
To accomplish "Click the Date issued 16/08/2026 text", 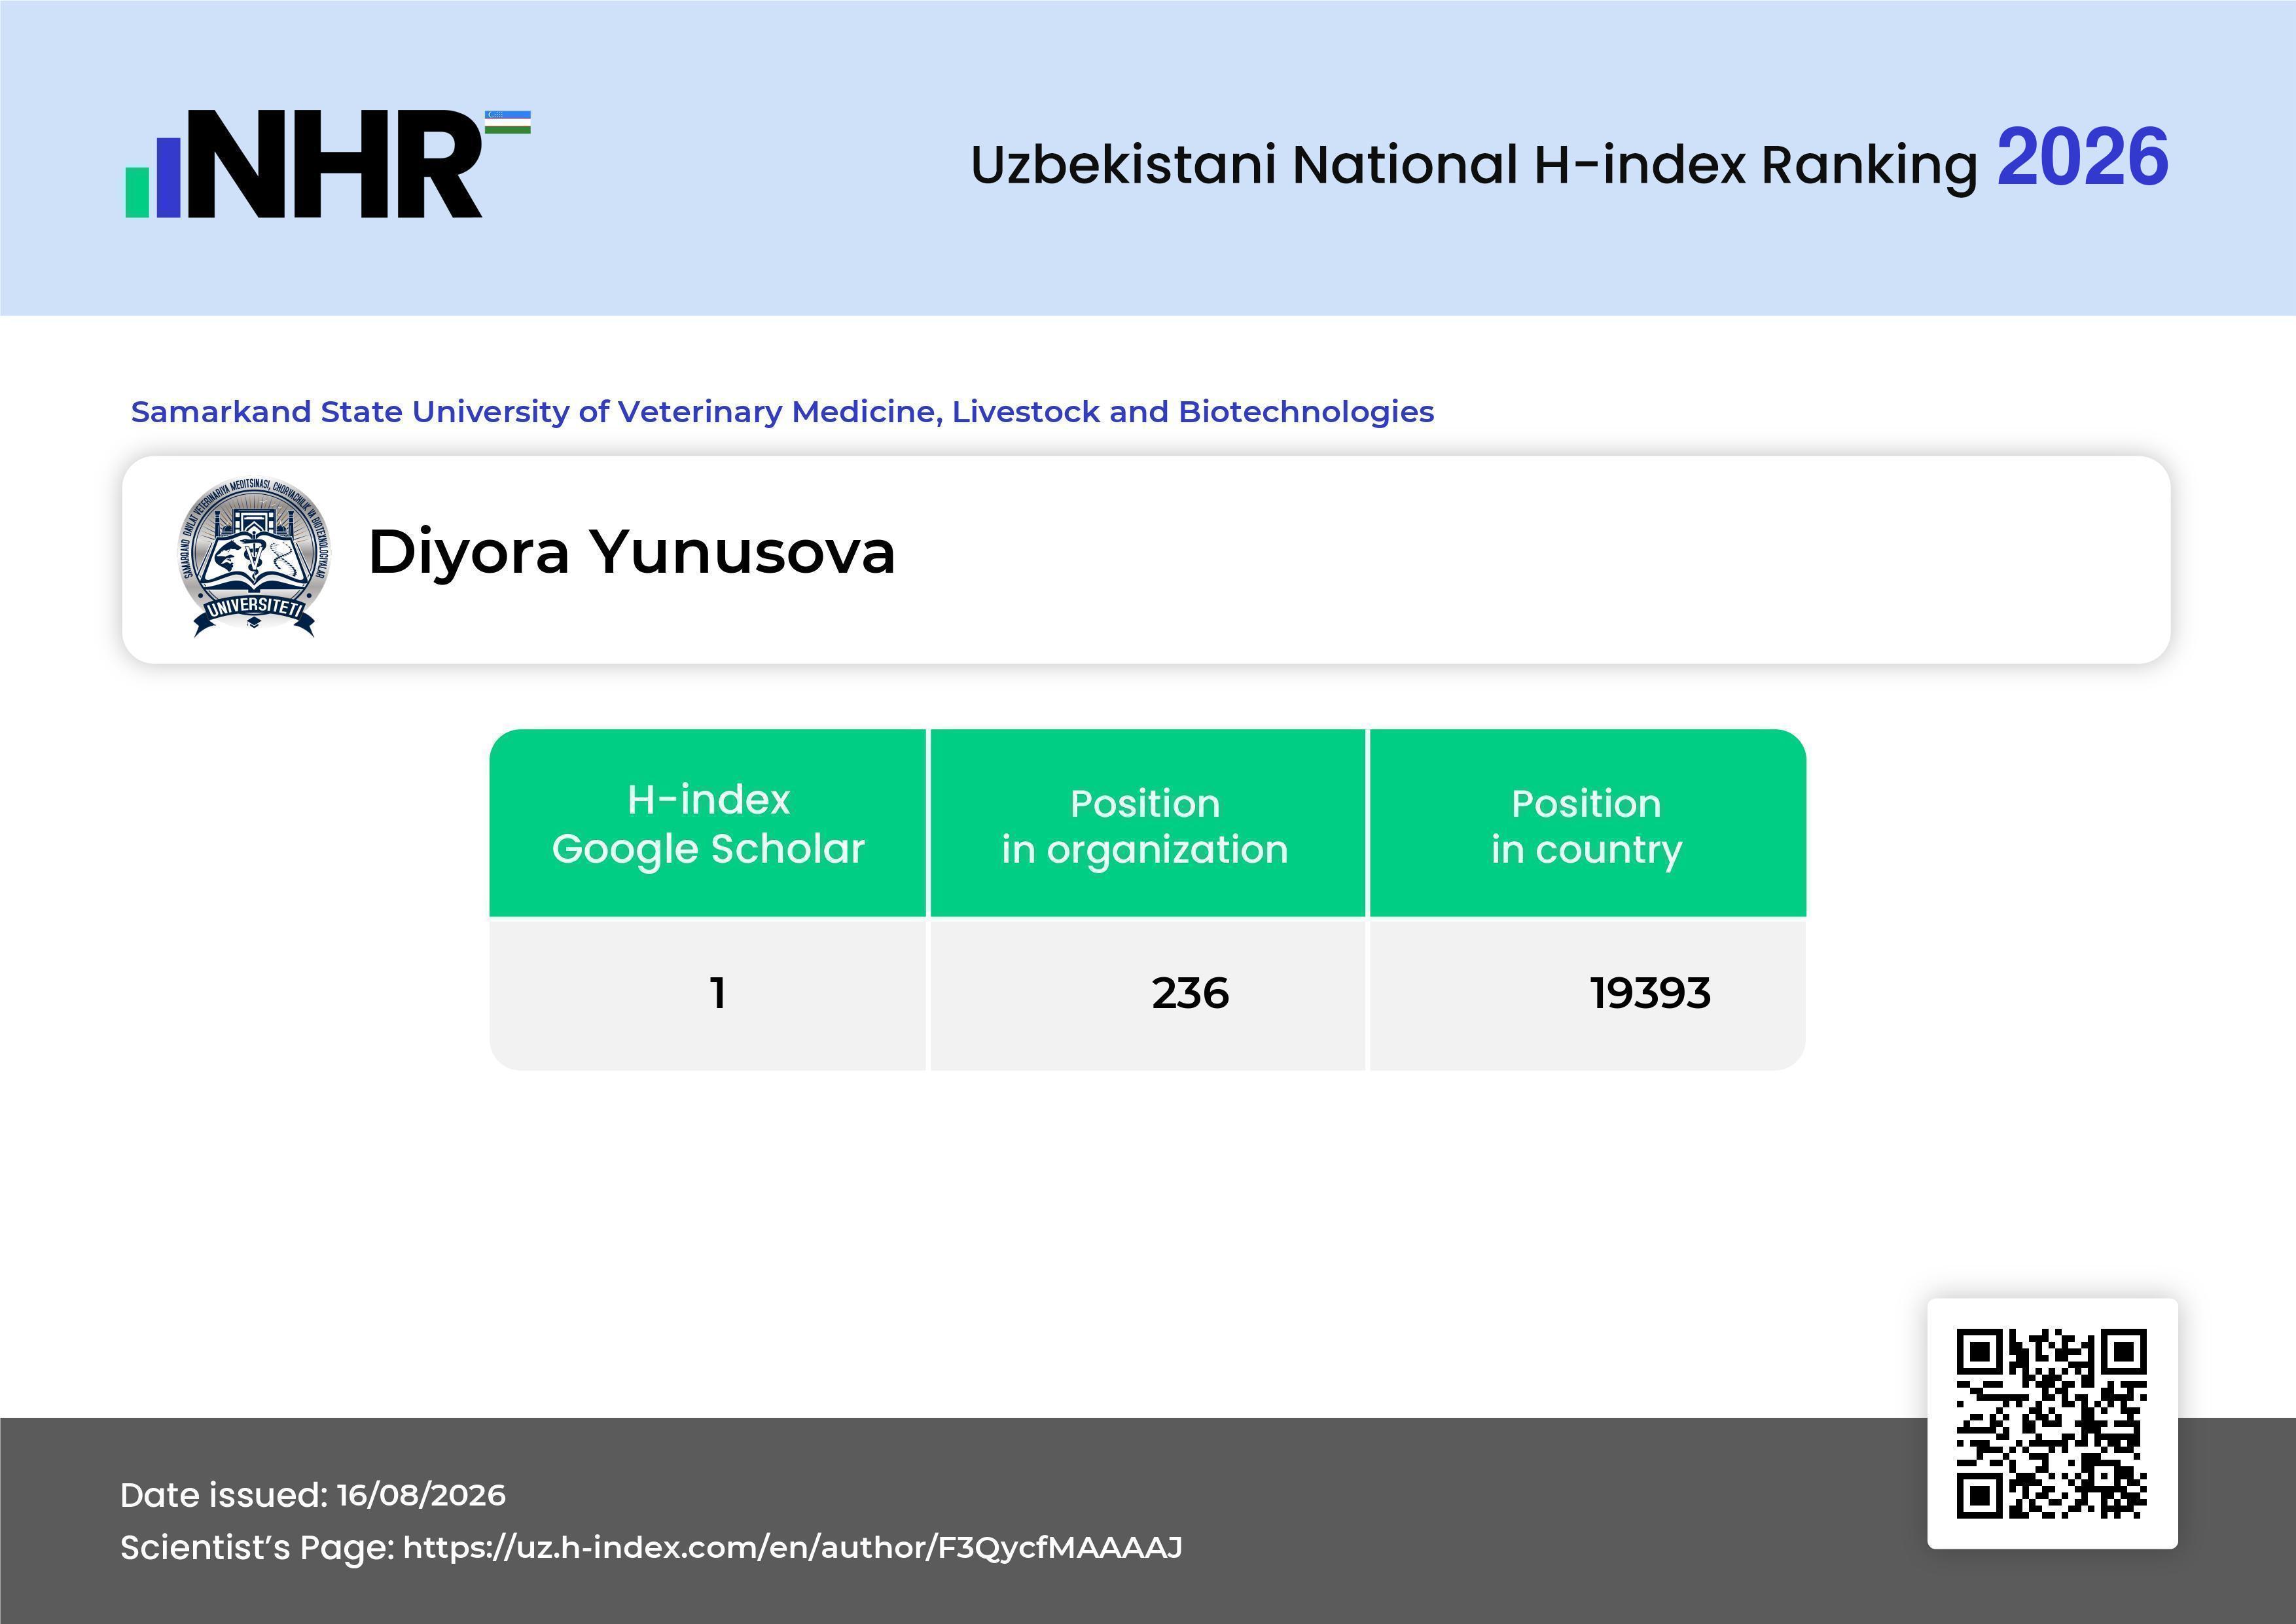I will click(x=313, y=1495).
